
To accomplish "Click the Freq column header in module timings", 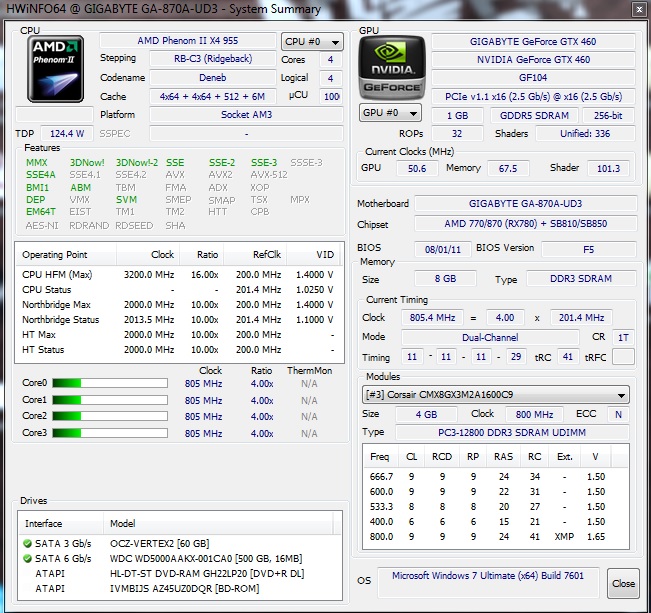I will [x=381, y=457].
